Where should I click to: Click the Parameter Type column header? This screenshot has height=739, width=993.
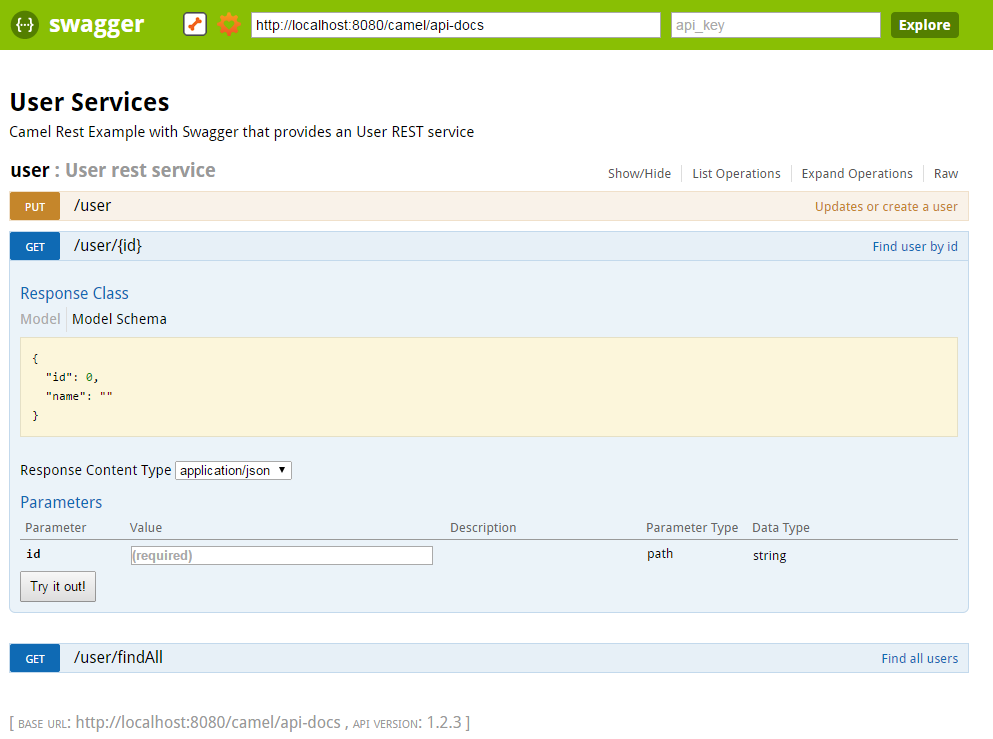click(x=692, y=527)
